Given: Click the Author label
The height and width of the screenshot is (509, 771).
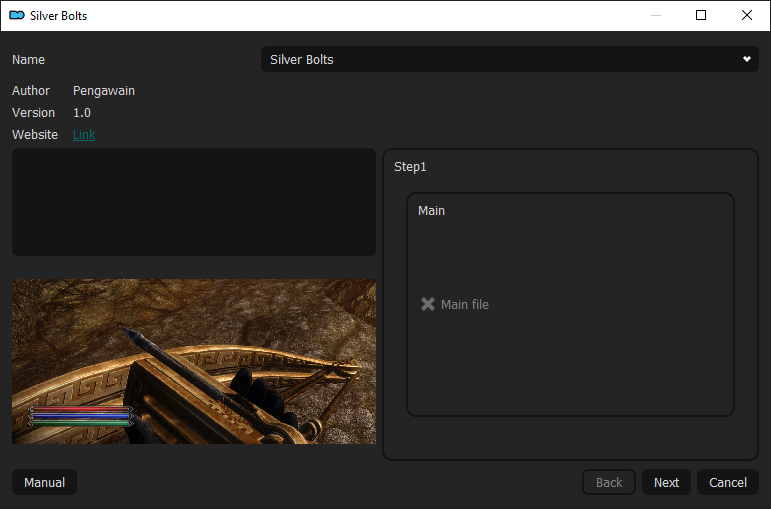Looking at the screenshot, I should click(31, 90).
